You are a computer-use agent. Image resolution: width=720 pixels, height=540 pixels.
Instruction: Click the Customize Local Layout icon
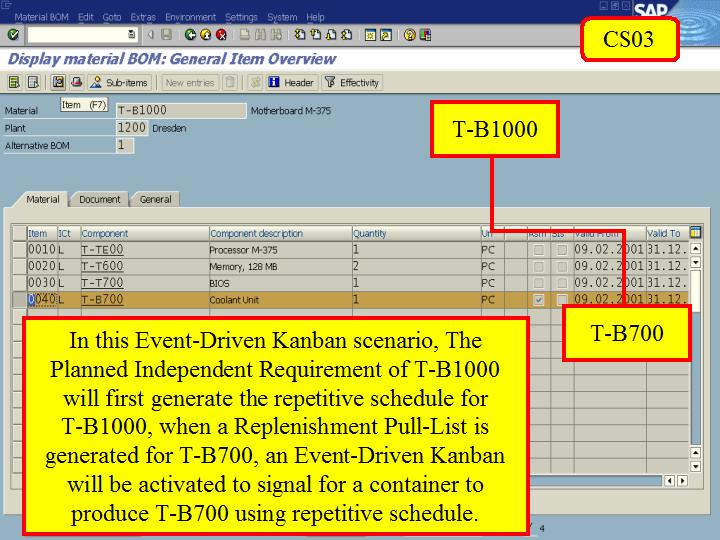coord(425,35)
